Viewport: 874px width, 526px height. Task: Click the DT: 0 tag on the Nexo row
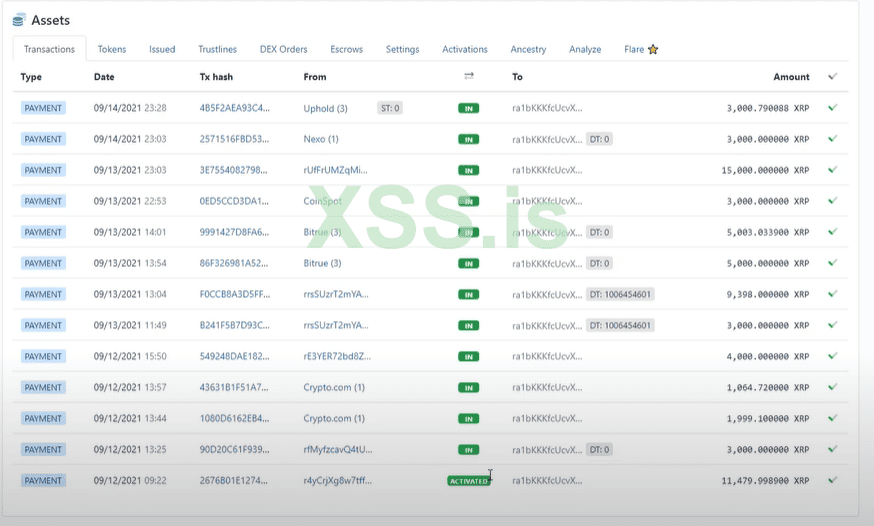[599, 139]
